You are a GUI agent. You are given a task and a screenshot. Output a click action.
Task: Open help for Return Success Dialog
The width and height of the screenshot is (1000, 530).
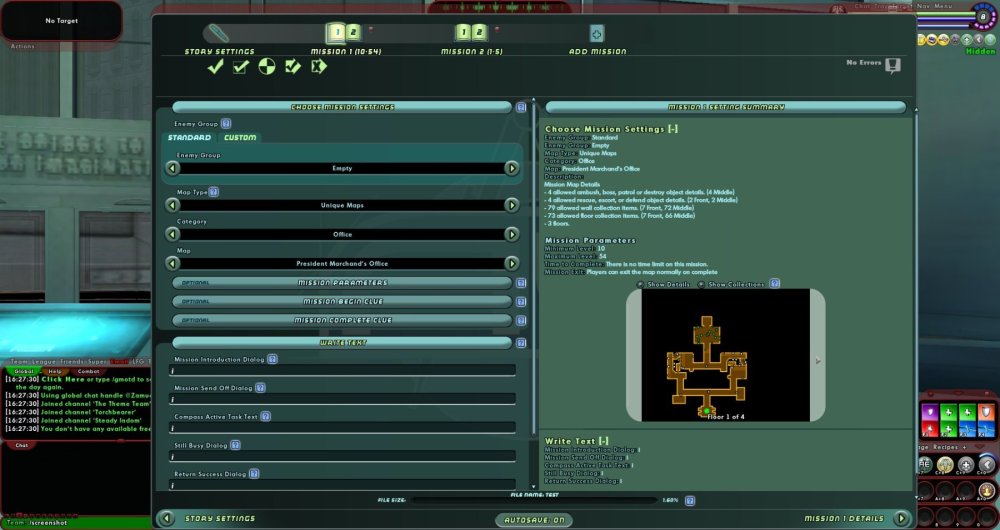254,474
